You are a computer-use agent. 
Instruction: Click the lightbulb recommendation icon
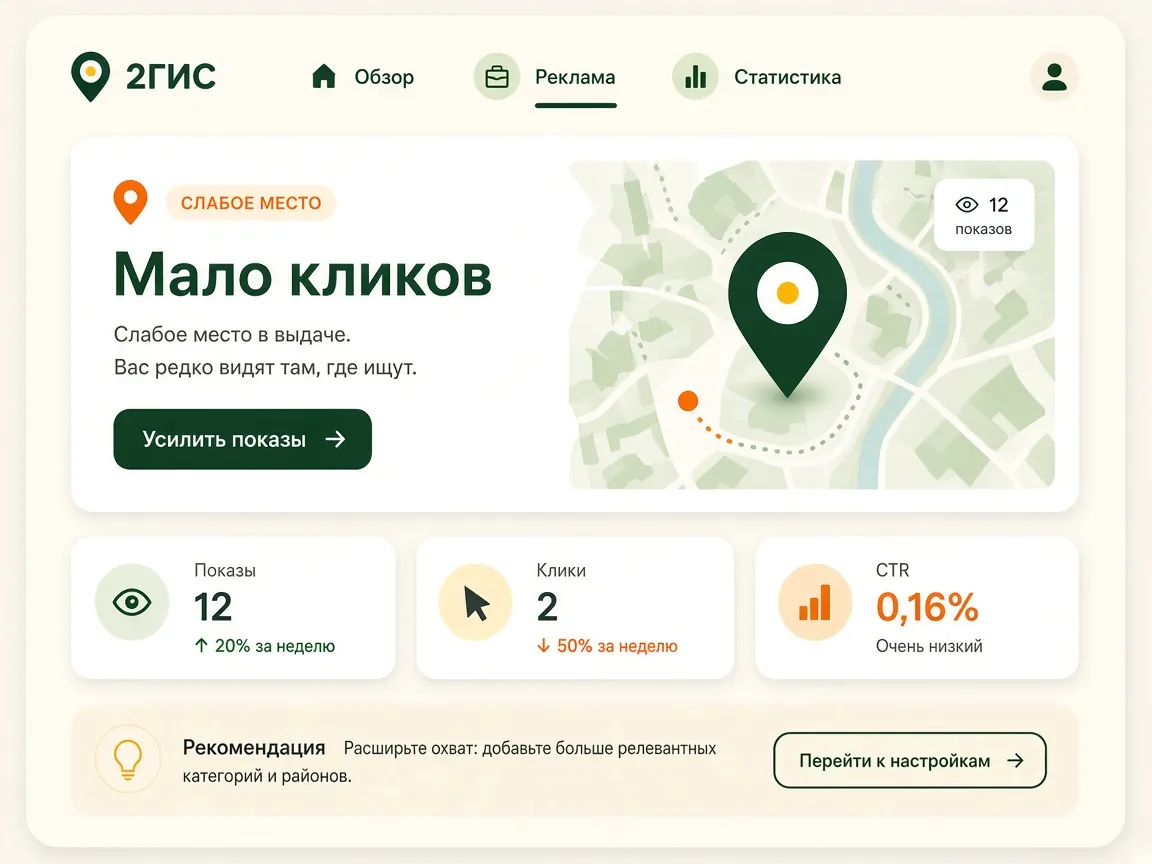point(128,759)
